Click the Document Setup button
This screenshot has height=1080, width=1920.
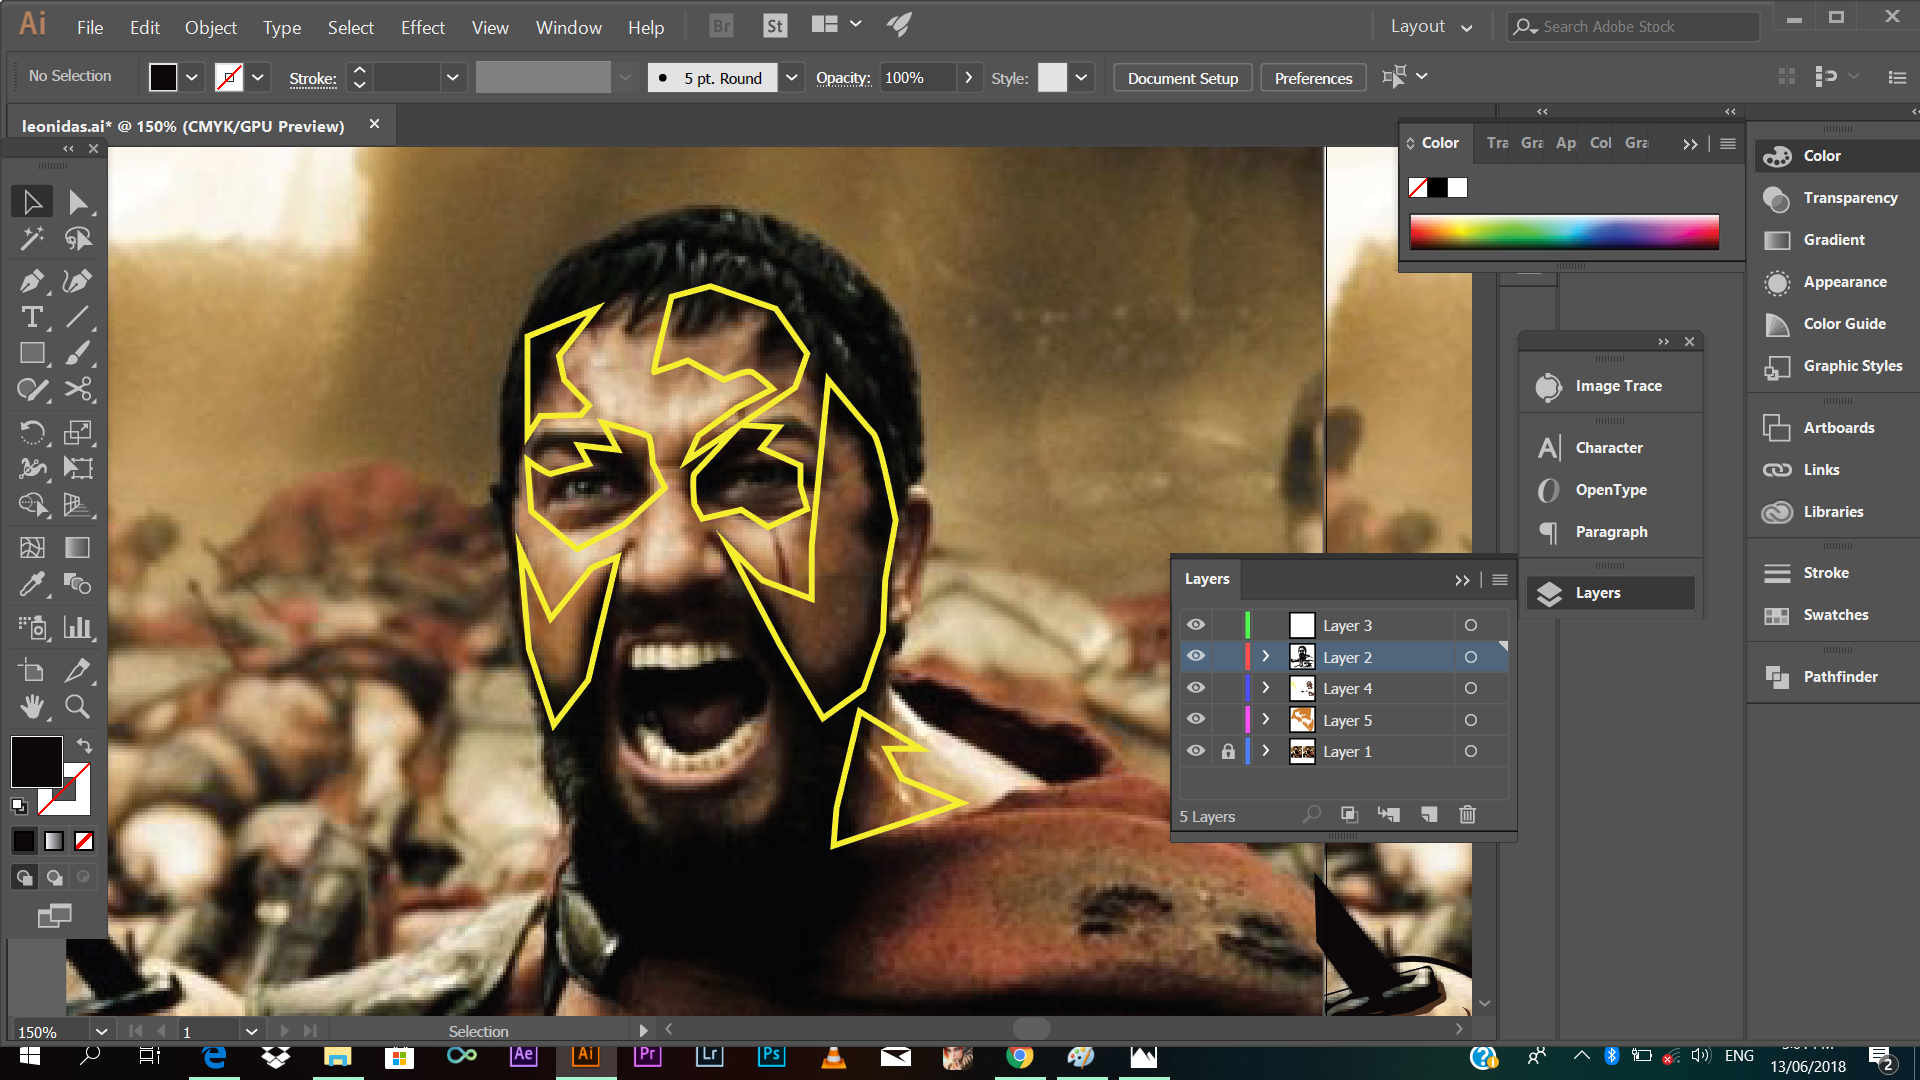tap(1182, 78)
